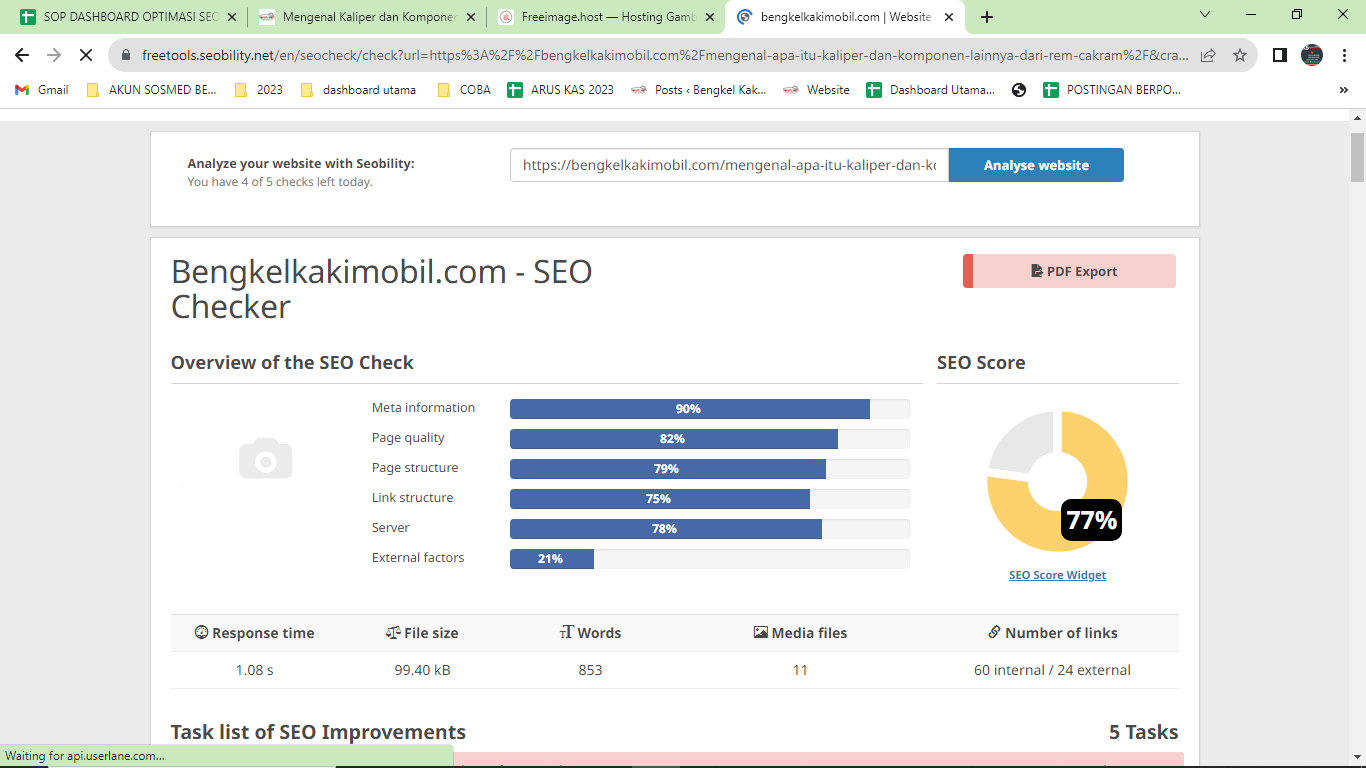
Task: Click 60 internal / 24 external value
Action: (1052, 670)
